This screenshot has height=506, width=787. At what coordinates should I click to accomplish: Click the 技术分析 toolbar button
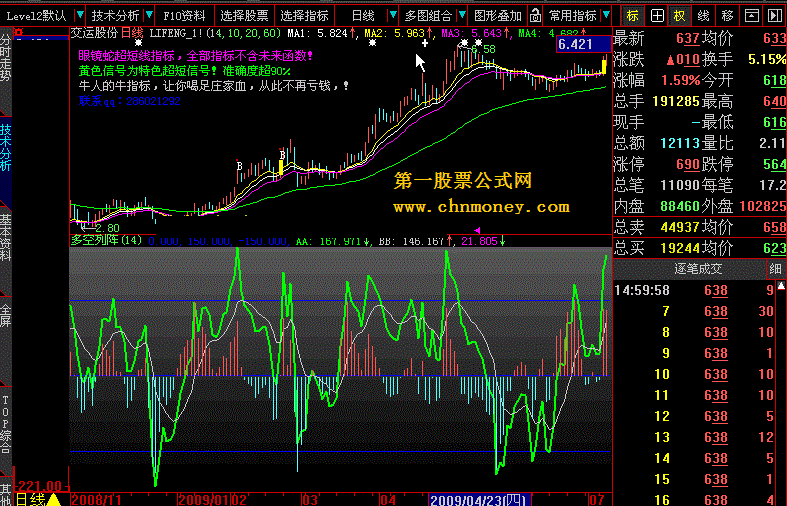click(x=115, y=16)
